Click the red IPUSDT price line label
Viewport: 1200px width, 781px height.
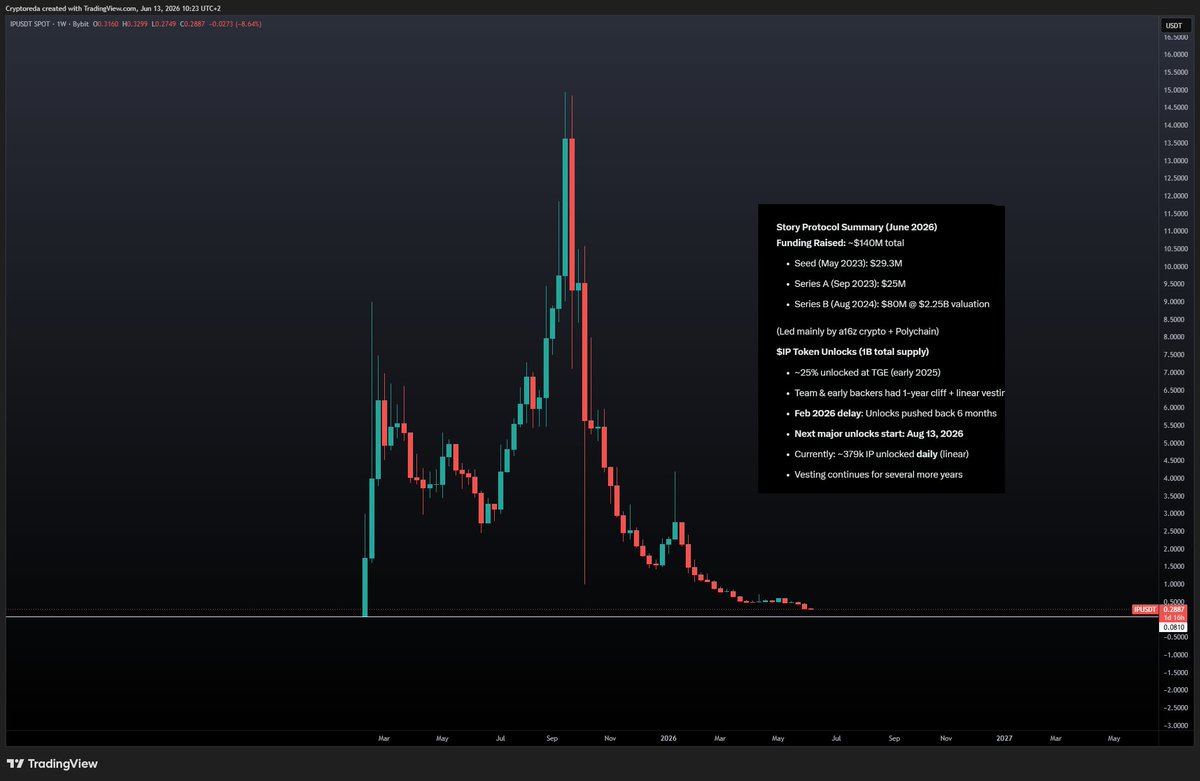coord(1145,609)
